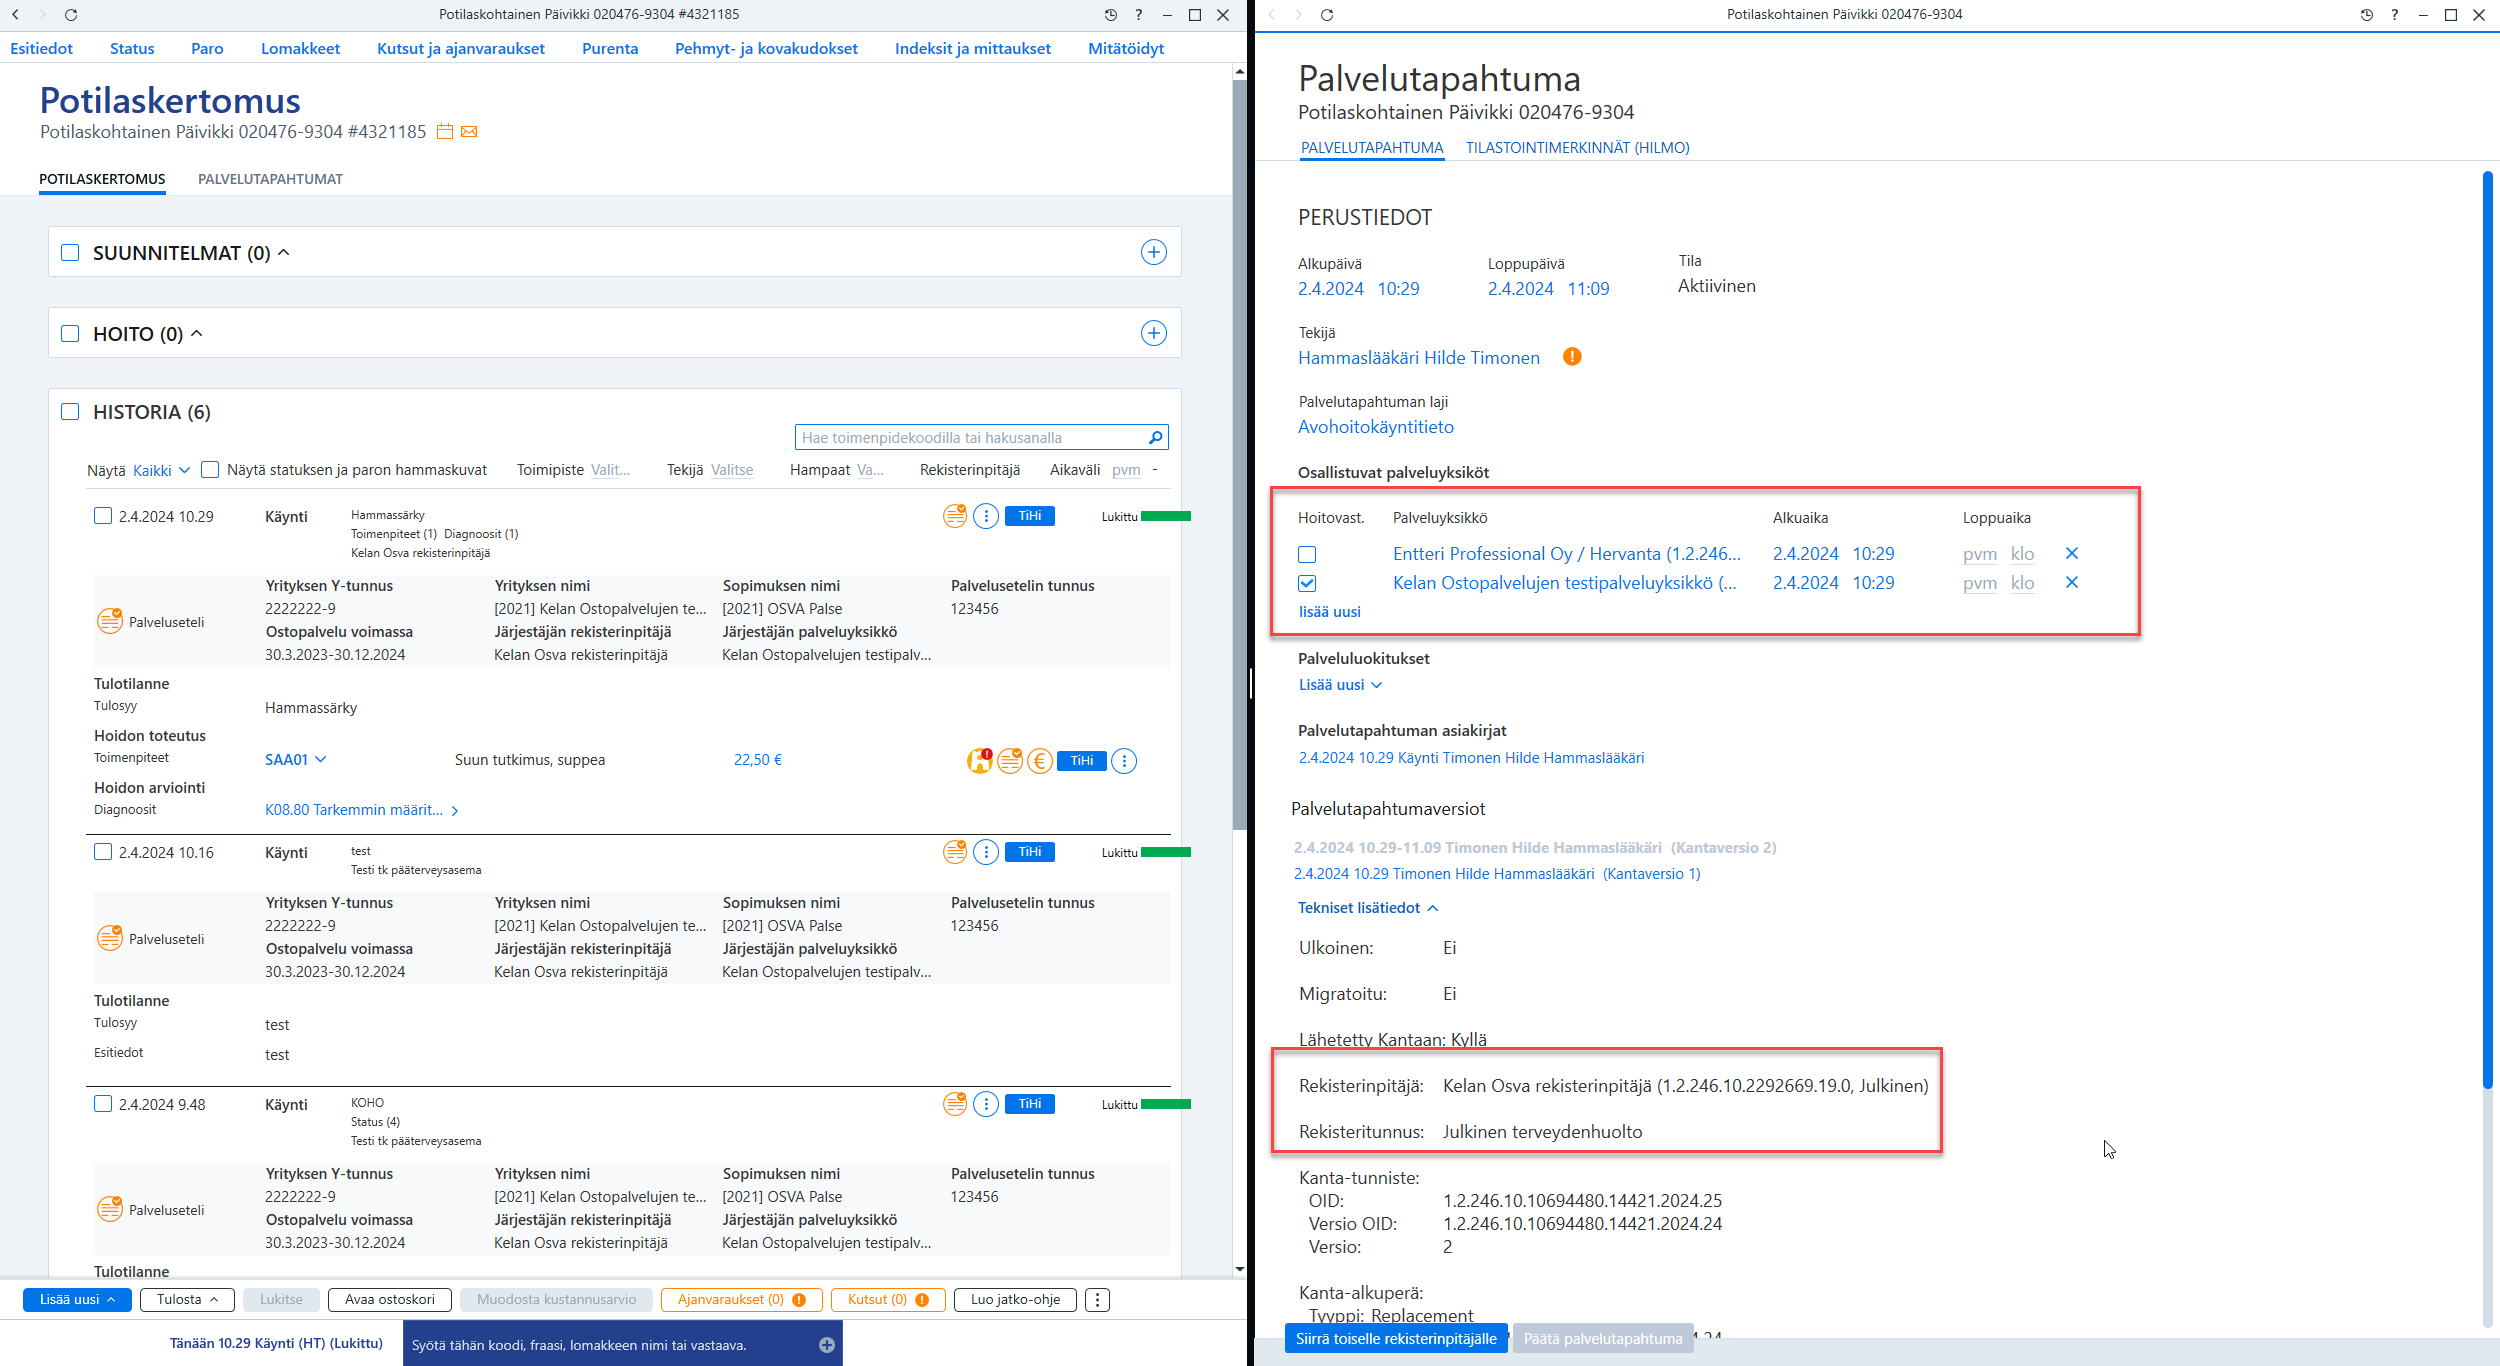Image resolution: width=2500 pixels, height=1366 pixels.
Task: Remove Entteri Professional Oy unit with X
Action: [x=2072, y=553]
